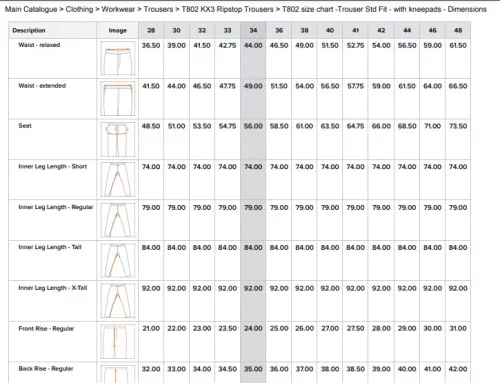Open the Waist - extended diagram thumbnail
The width and height of the screenshot is (500, 383).
[118, 99]
